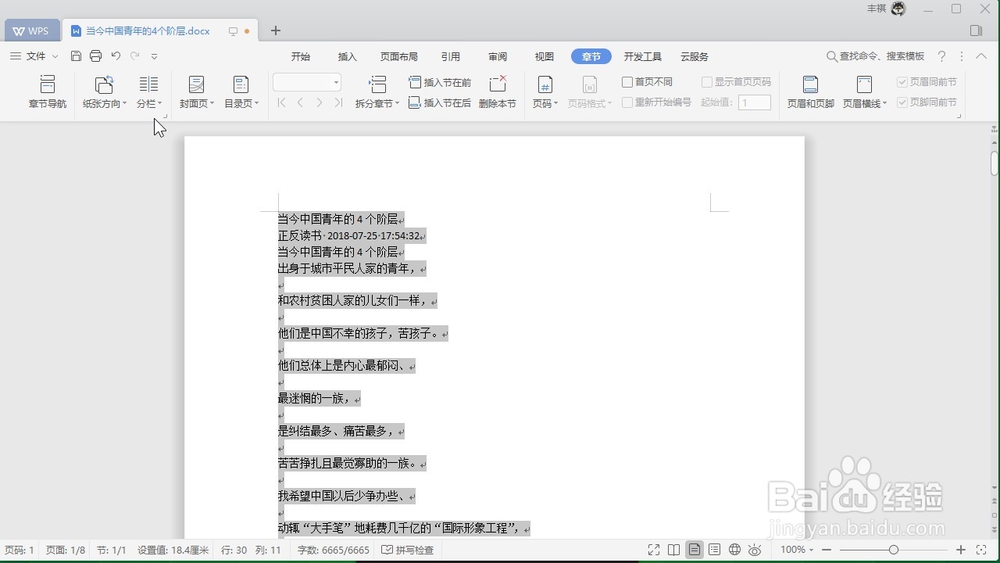
Task: Expand the 文件 menu dropdown arrow
Action: tap(55, 57)
